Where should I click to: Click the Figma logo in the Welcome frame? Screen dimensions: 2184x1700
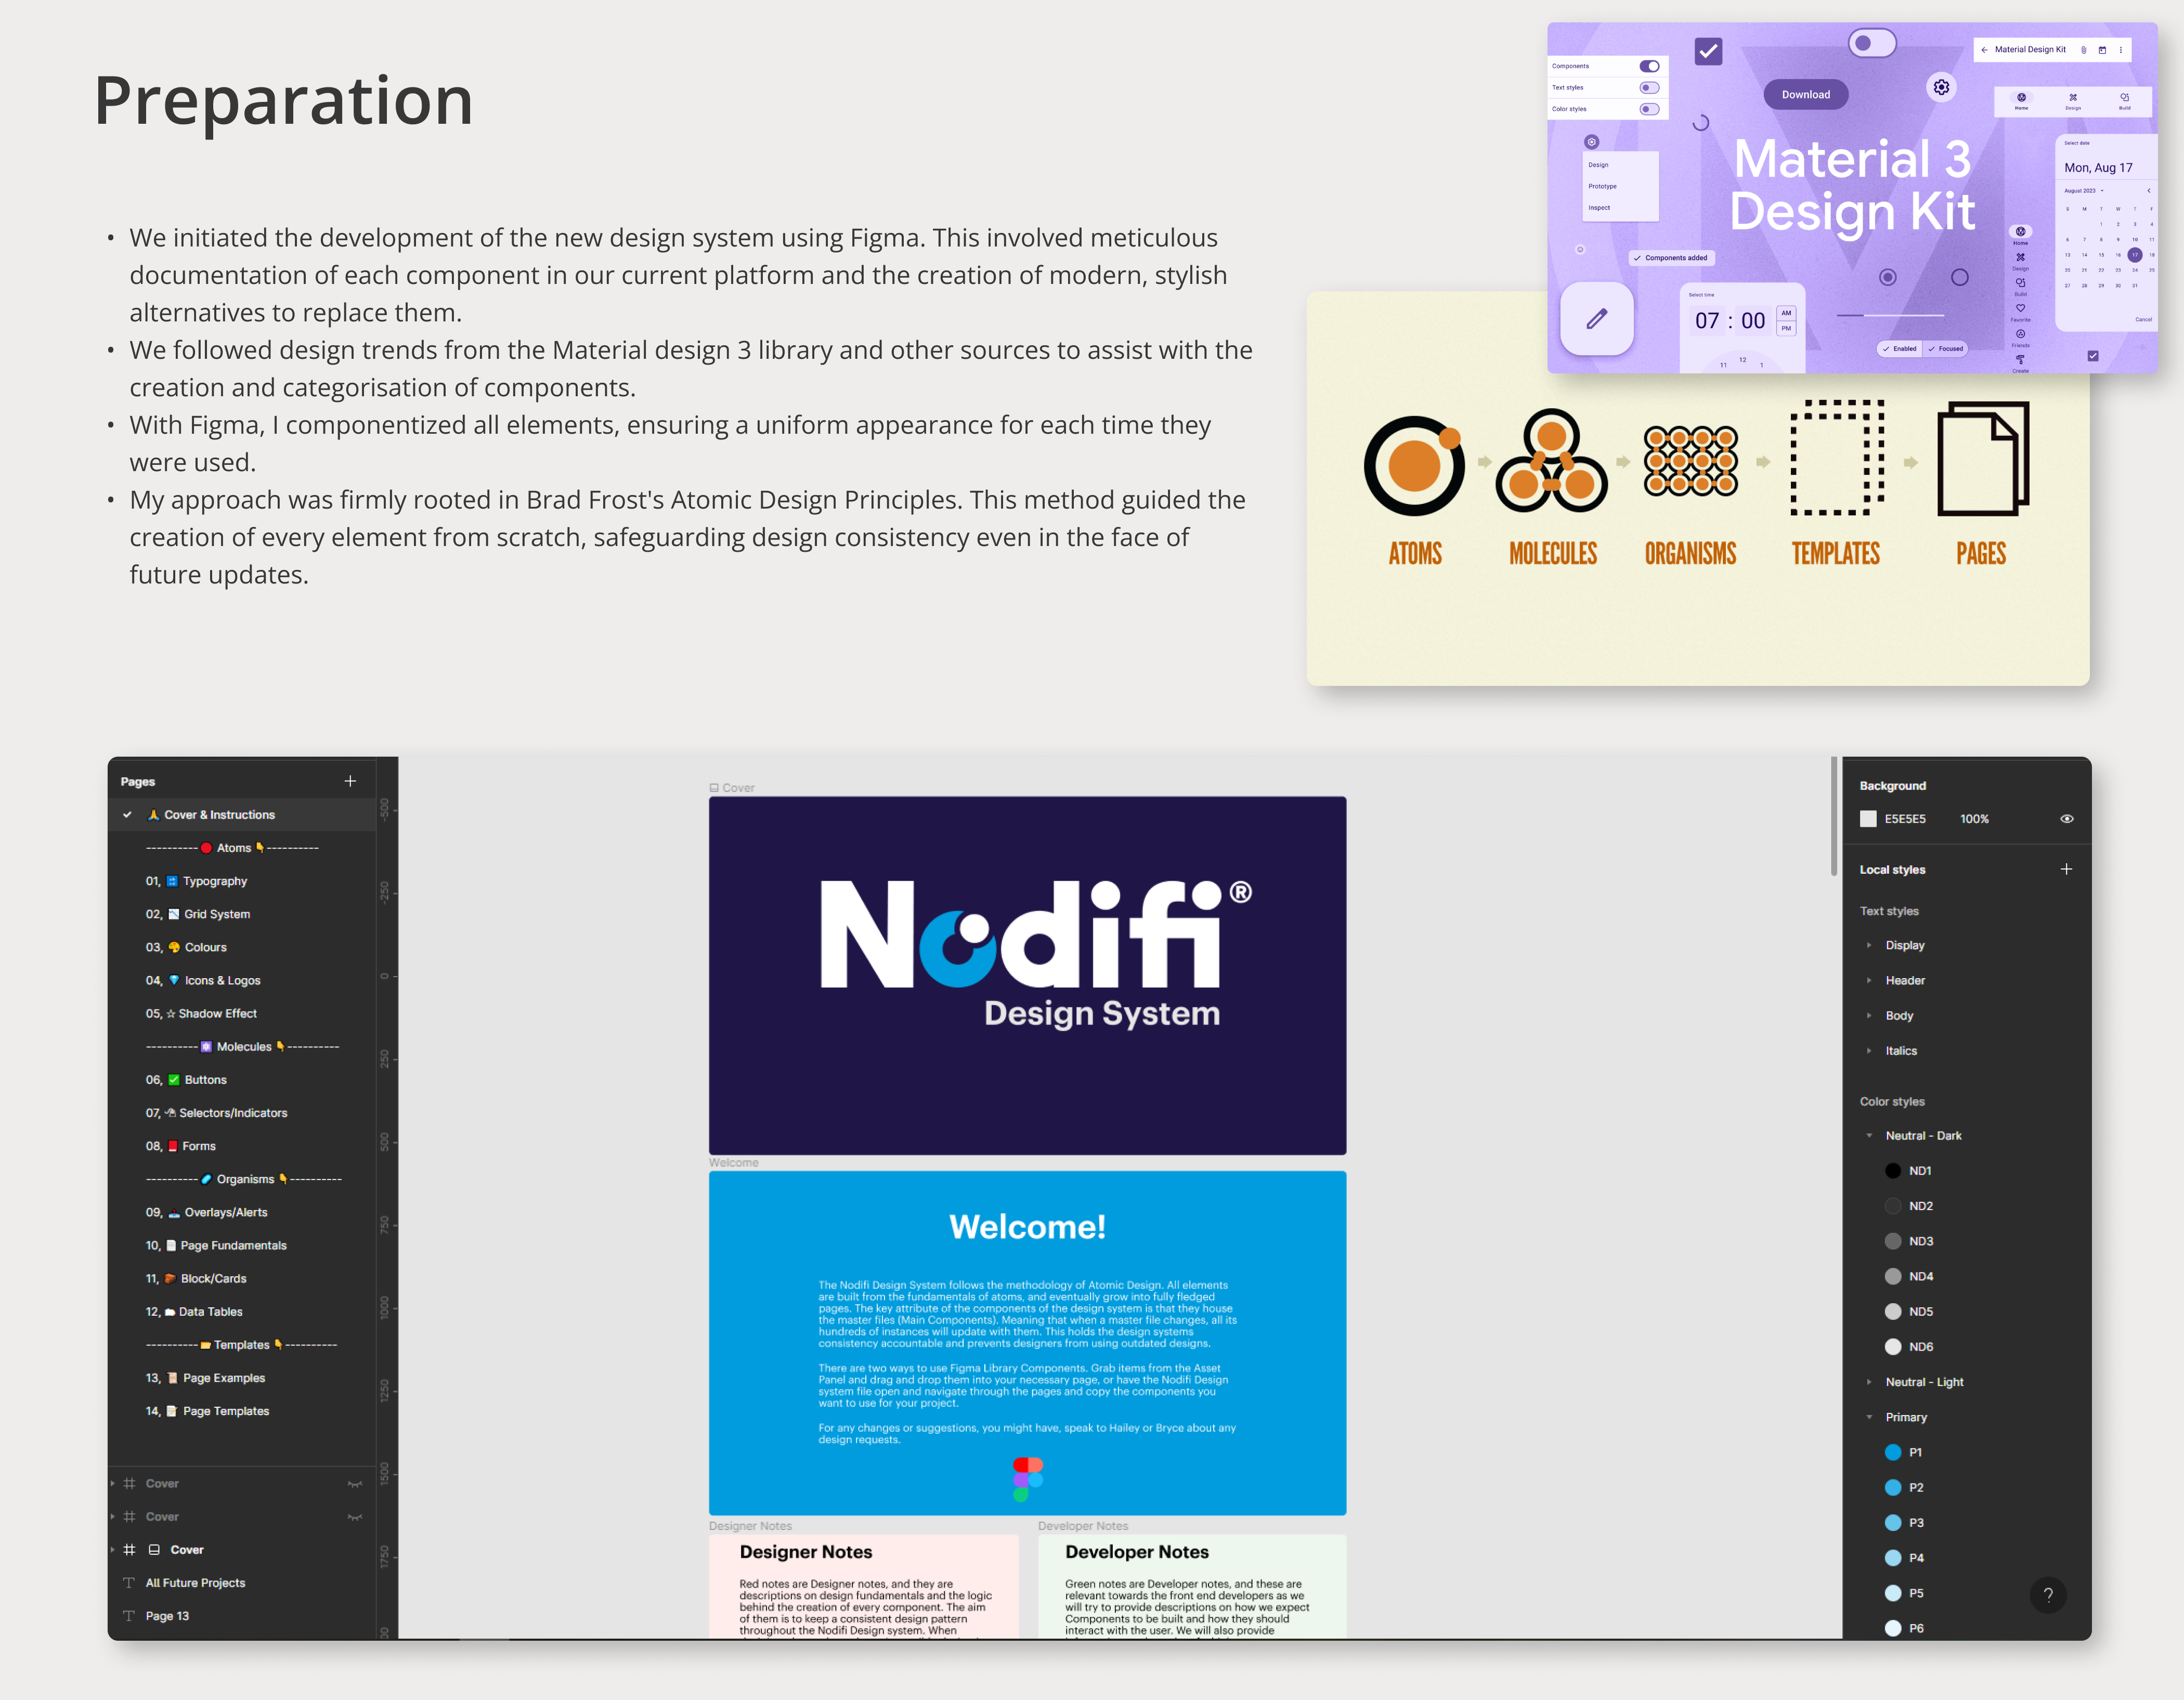(x=1027, y=1479)
